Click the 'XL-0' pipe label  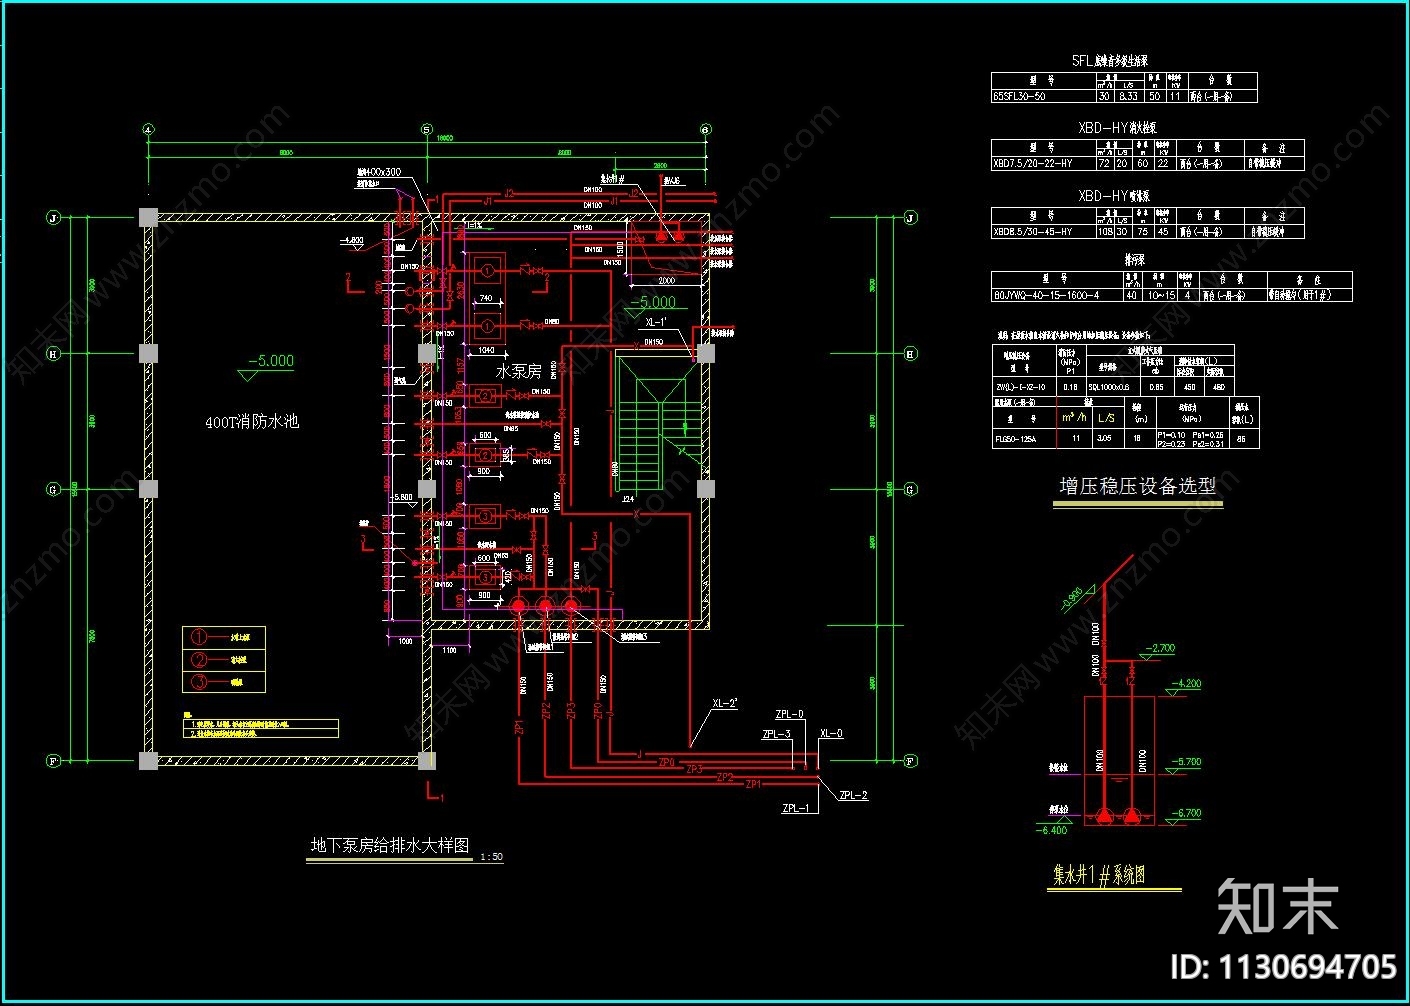tap(831, 733)
